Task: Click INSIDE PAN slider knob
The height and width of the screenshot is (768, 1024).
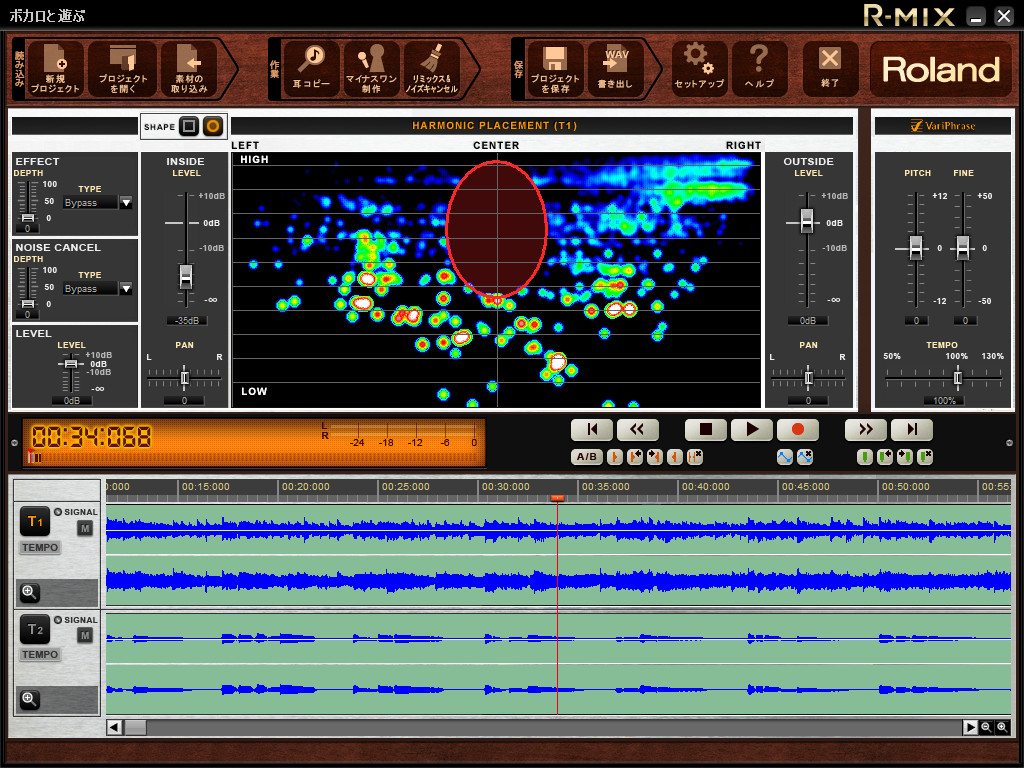Action: tap(185, 377)
